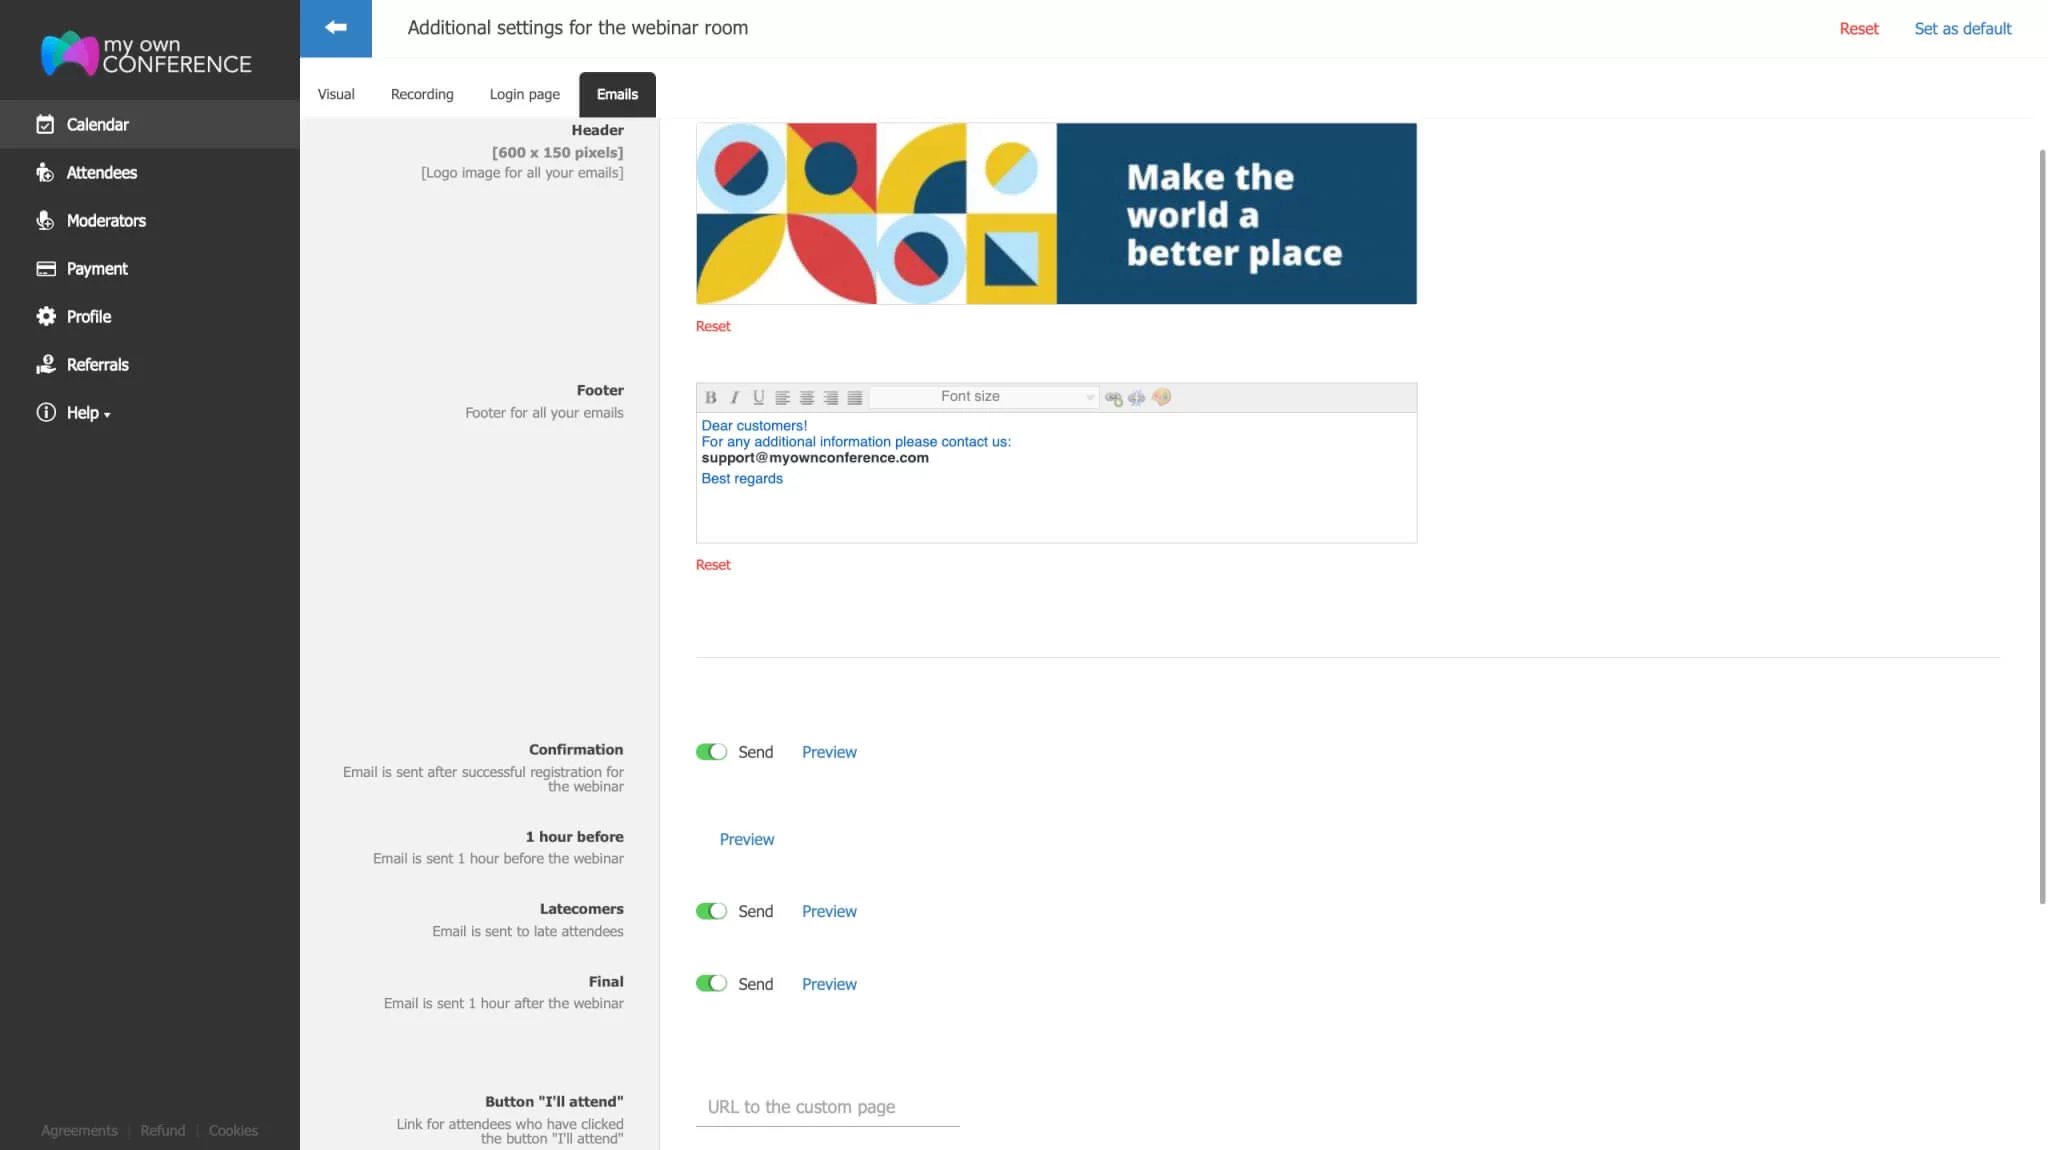The width and height of the screenshot is (2048, 1150).
Task: Disable Confirmation email Send toggle
Action: (x=711, y=752)
